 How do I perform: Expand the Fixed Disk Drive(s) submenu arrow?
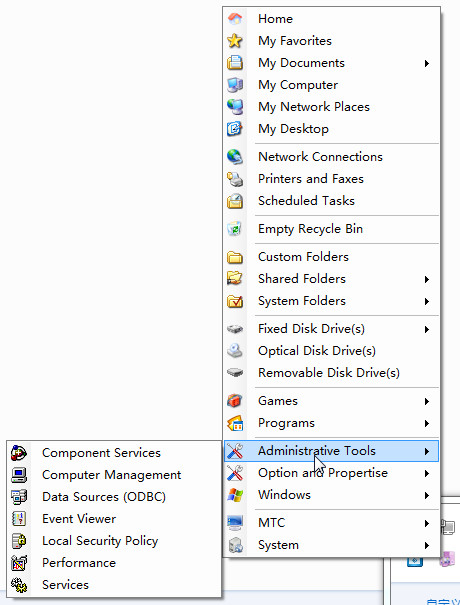pos(427,329)
